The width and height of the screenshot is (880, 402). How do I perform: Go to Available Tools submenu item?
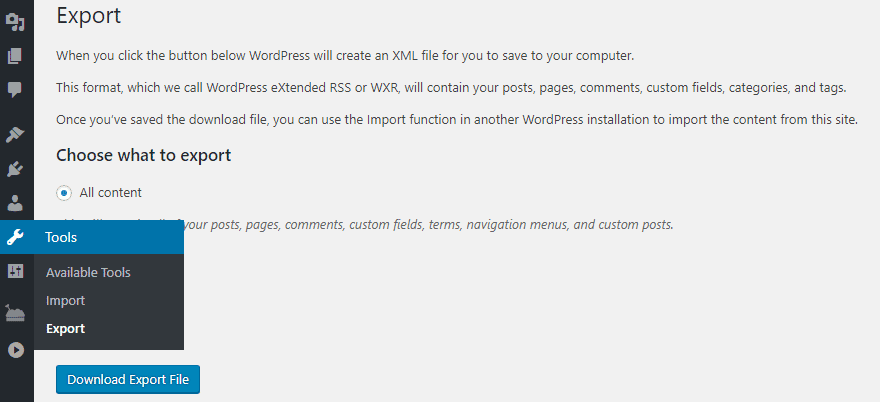coord(88,273)
